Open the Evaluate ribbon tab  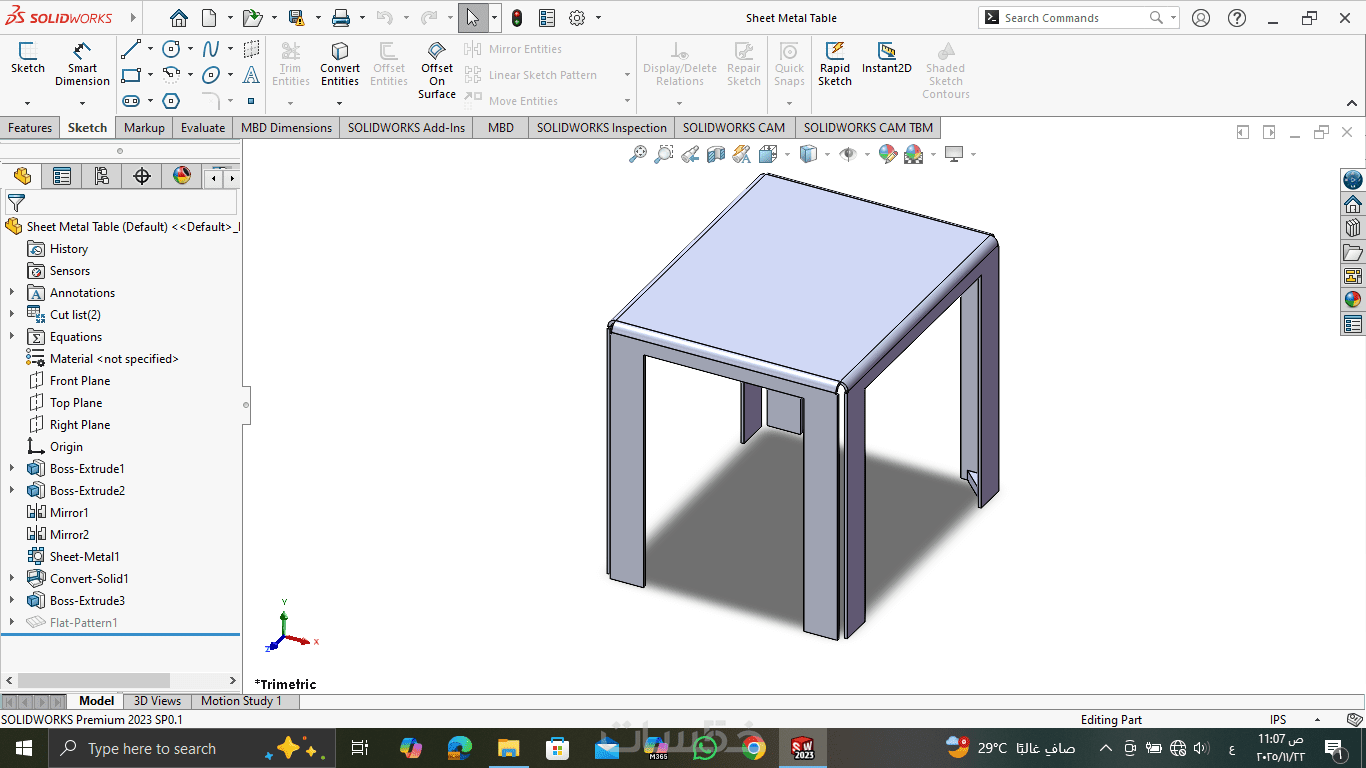(203, 128)
